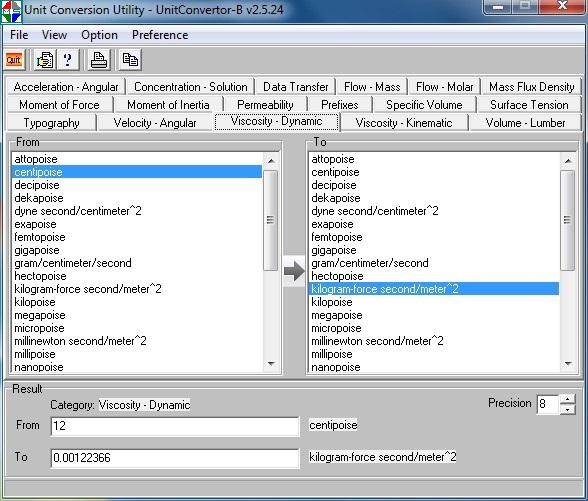Image resolution: width=588 pixels, height=501 pixels.
Task: Switch to Volume - Lumber tab
Action: (525, 123)
